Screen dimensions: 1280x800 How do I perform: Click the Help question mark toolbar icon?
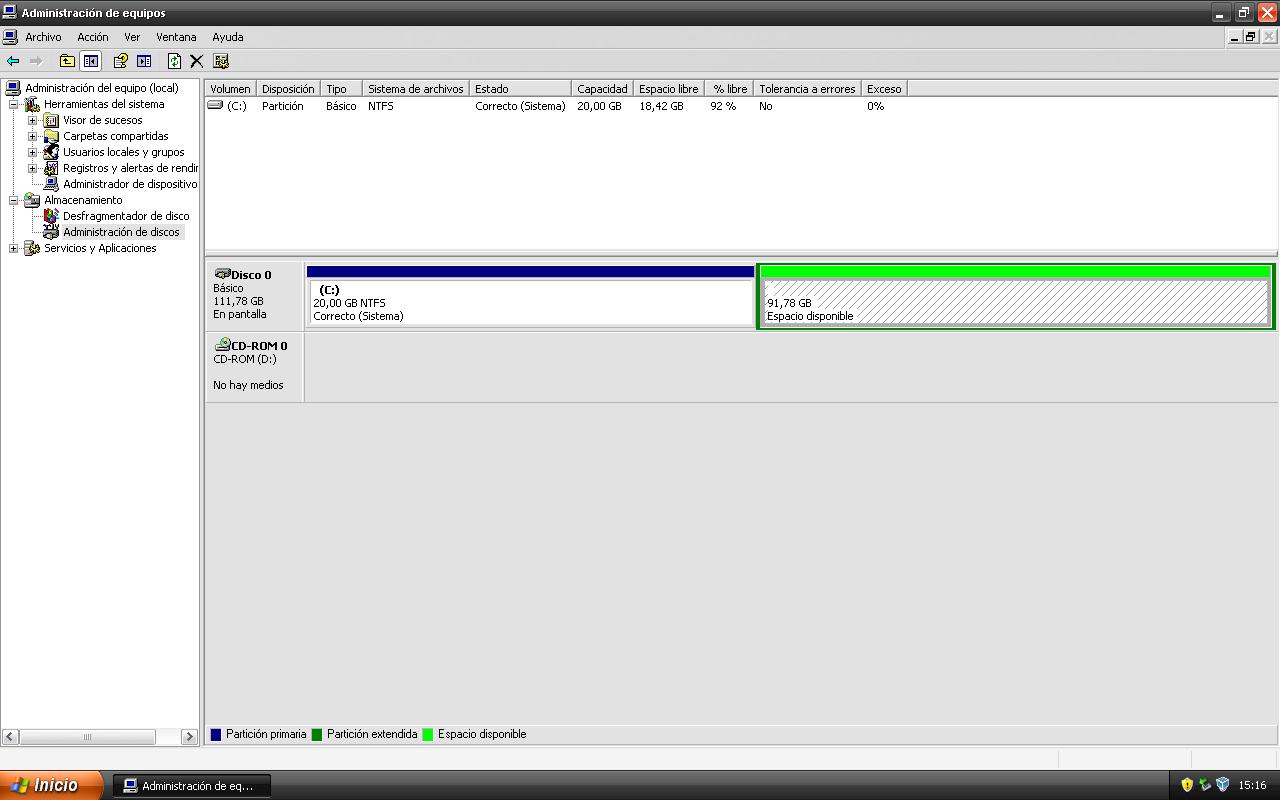[120, 61]
